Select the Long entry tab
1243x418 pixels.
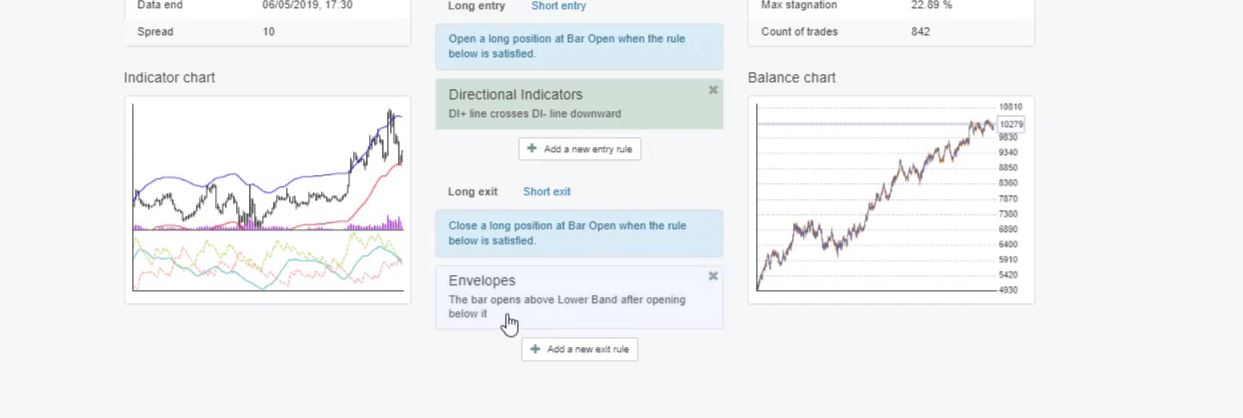pos(476,6)
